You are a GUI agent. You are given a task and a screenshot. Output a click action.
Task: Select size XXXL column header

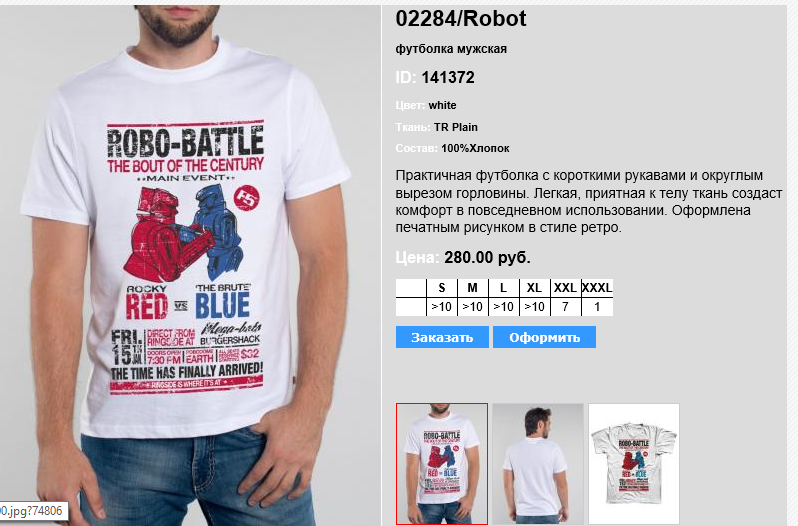coord(597,288)
